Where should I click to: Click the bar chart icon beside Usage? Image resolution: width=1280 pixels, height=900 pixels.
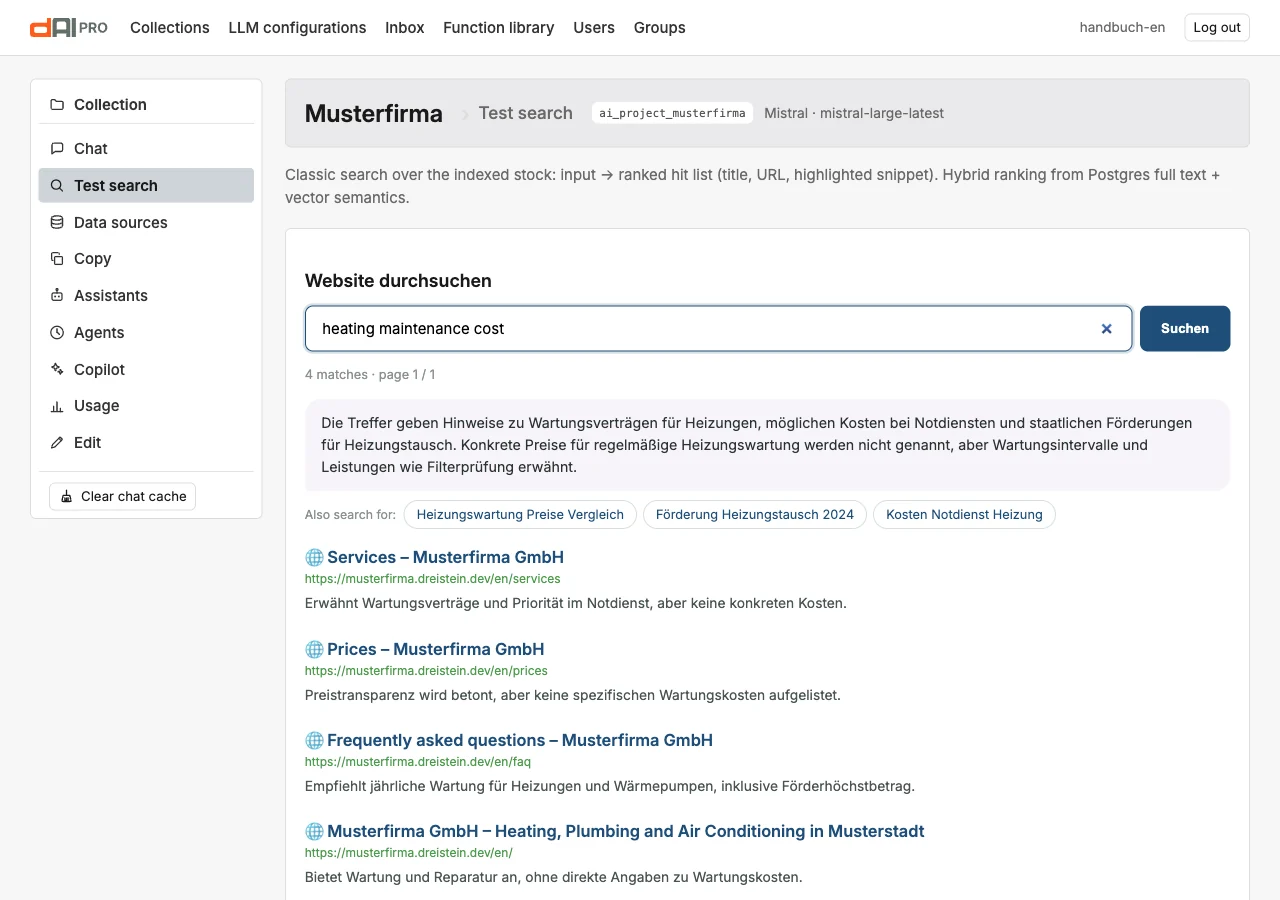click(x=57, y=406)
